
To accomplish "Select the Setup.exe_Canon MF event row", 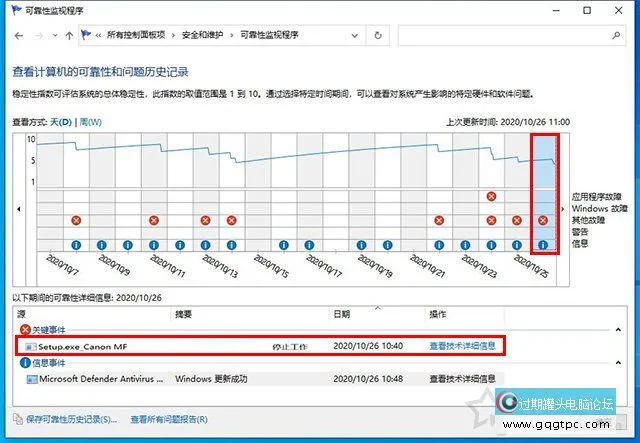I will pos(260,346).
